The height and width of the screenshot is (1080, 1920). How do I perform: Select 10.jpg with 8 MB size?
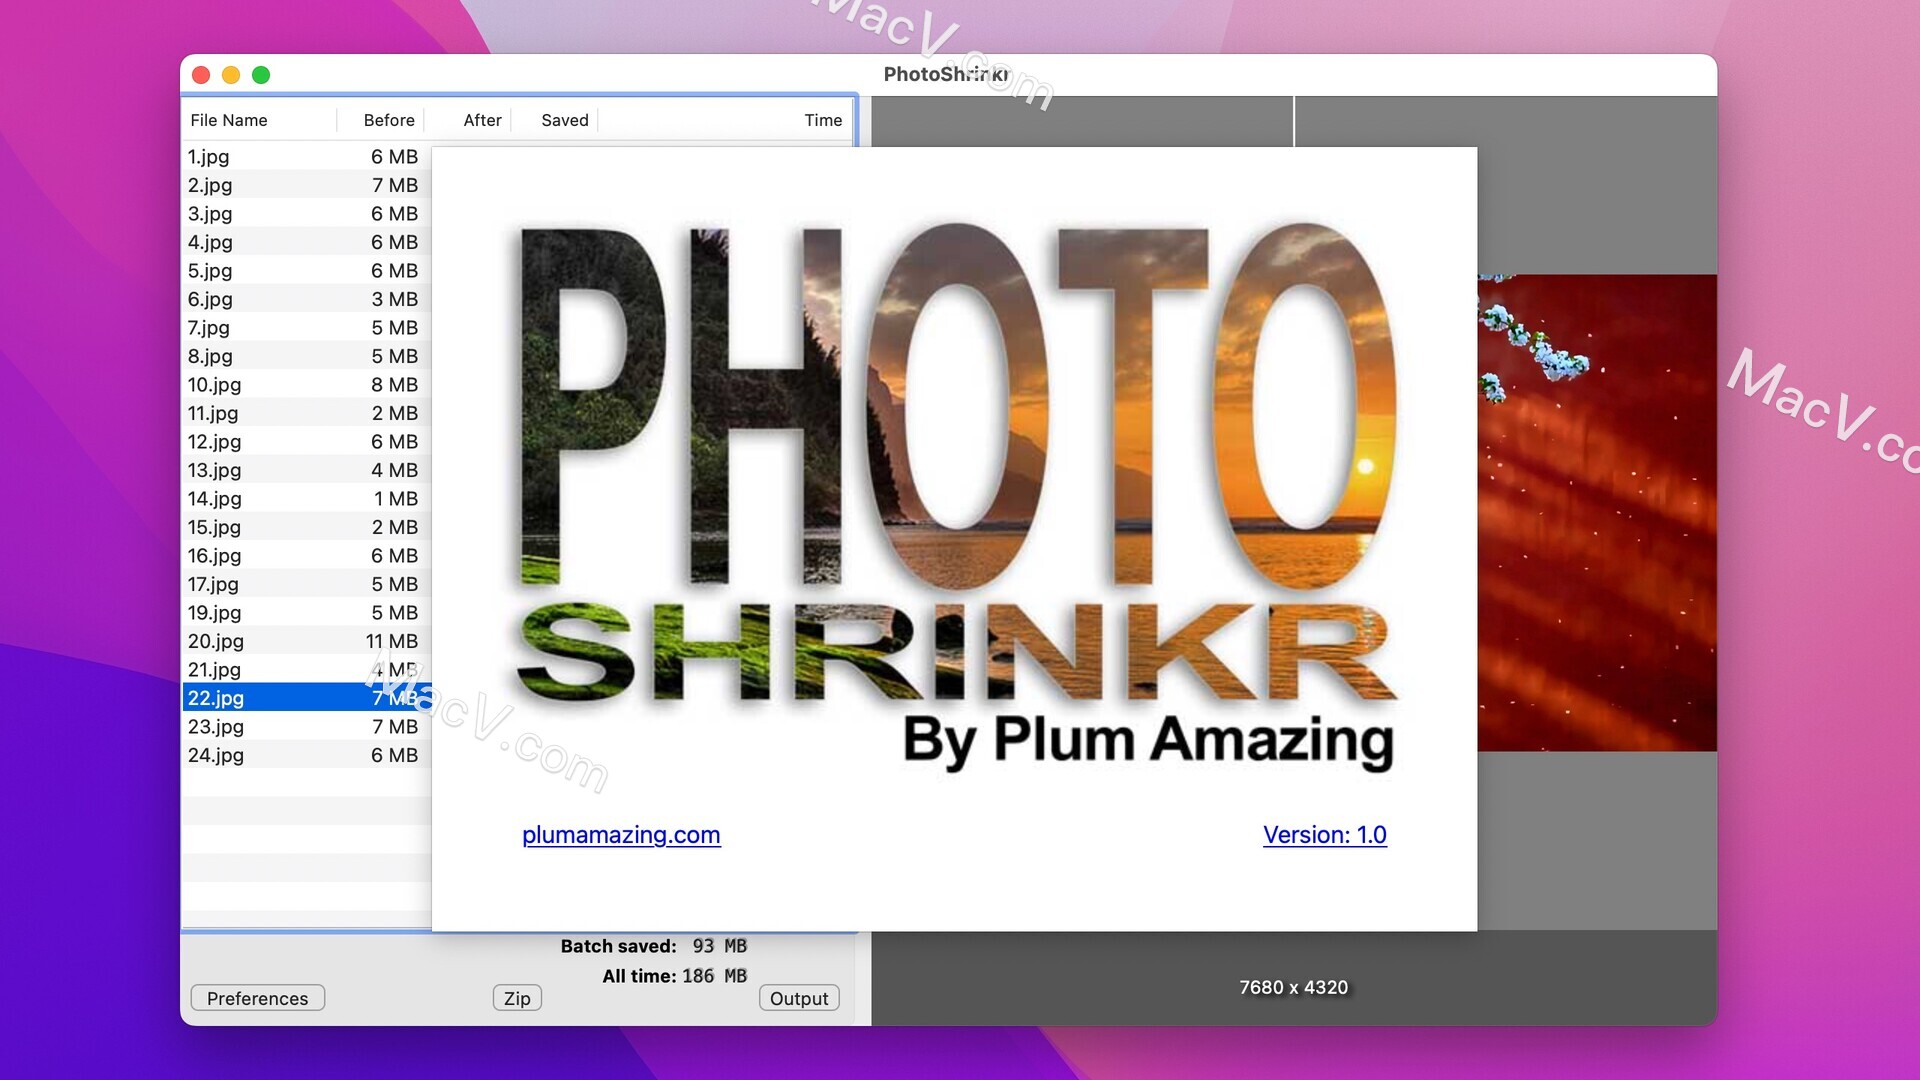(303, 384)
